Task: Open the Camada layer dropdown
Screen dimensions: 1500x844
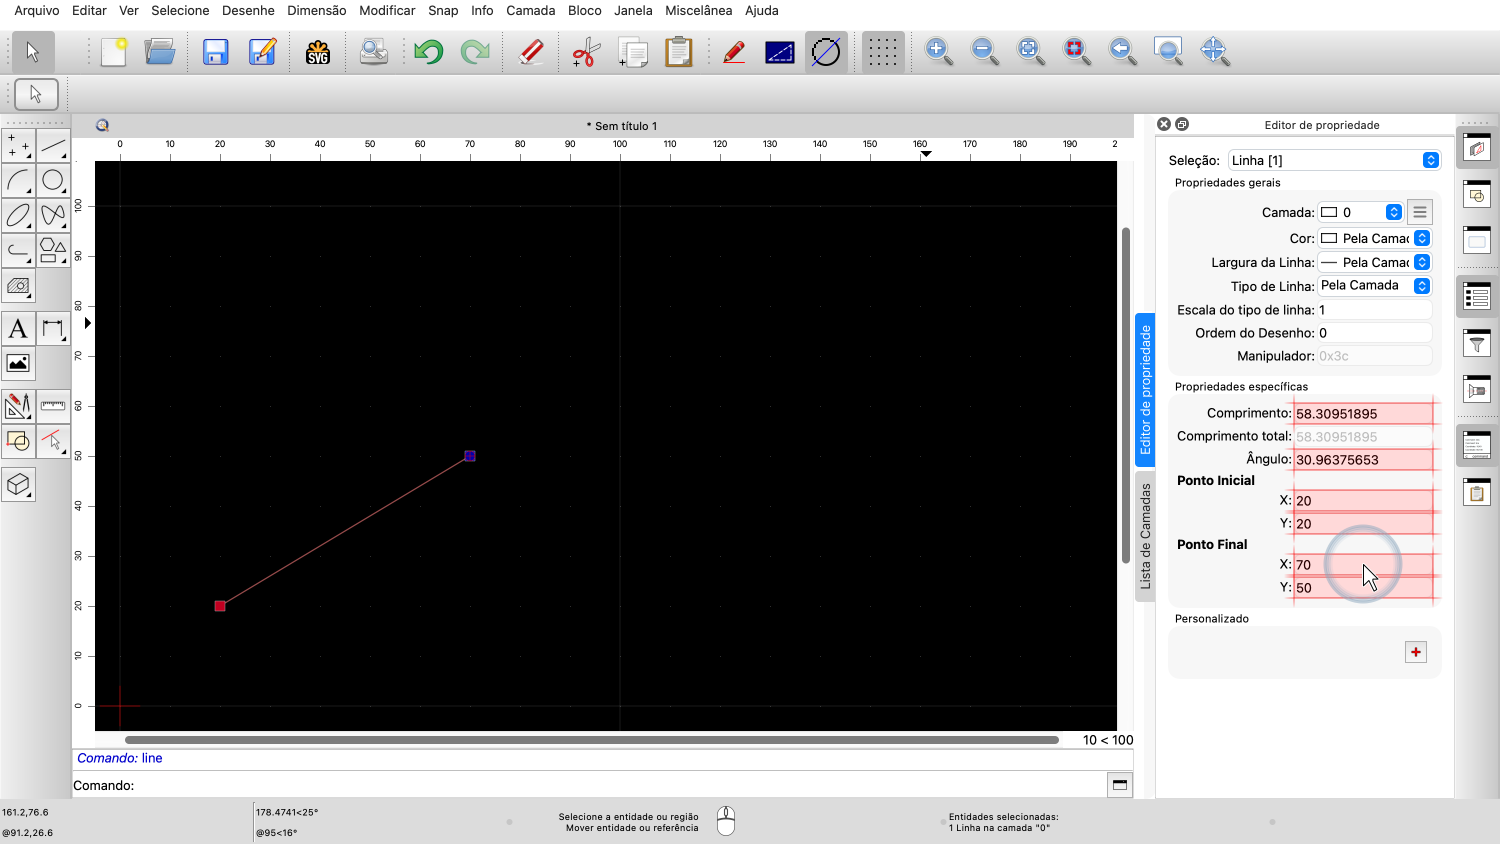Action: coord(1360,212)
